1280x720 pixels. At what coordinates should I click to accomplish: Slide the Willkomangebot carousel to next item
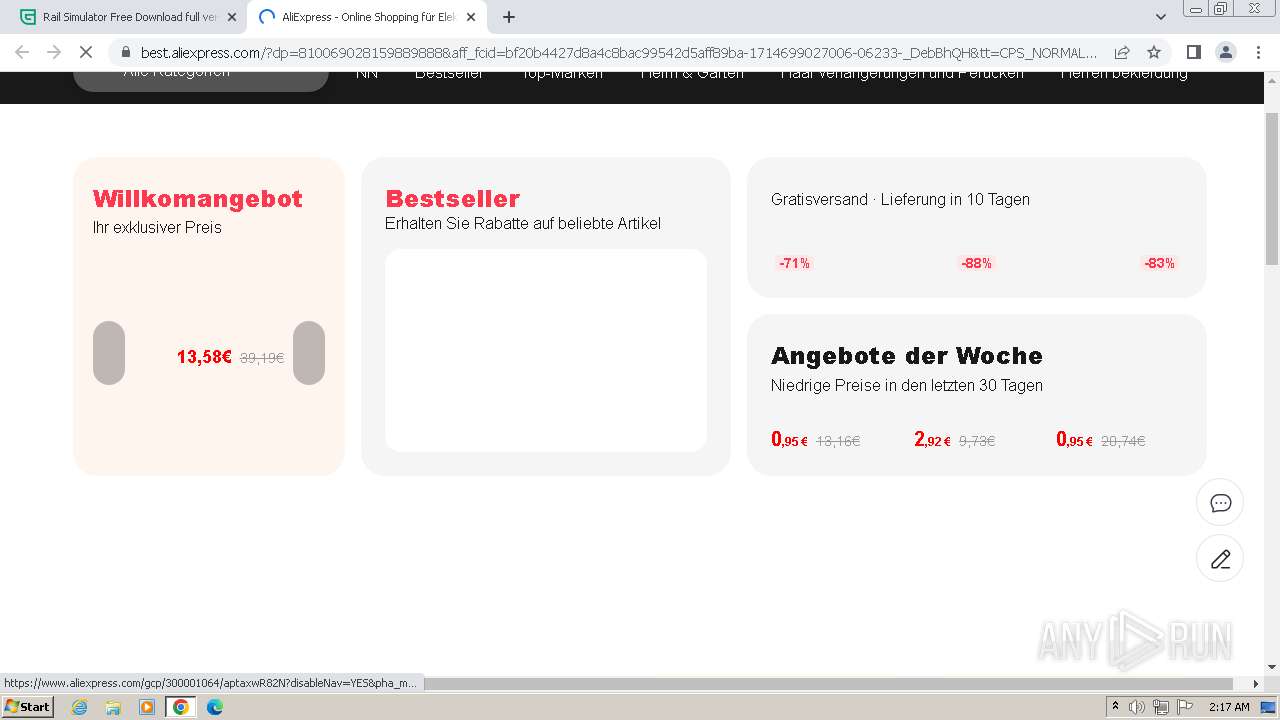309,353
